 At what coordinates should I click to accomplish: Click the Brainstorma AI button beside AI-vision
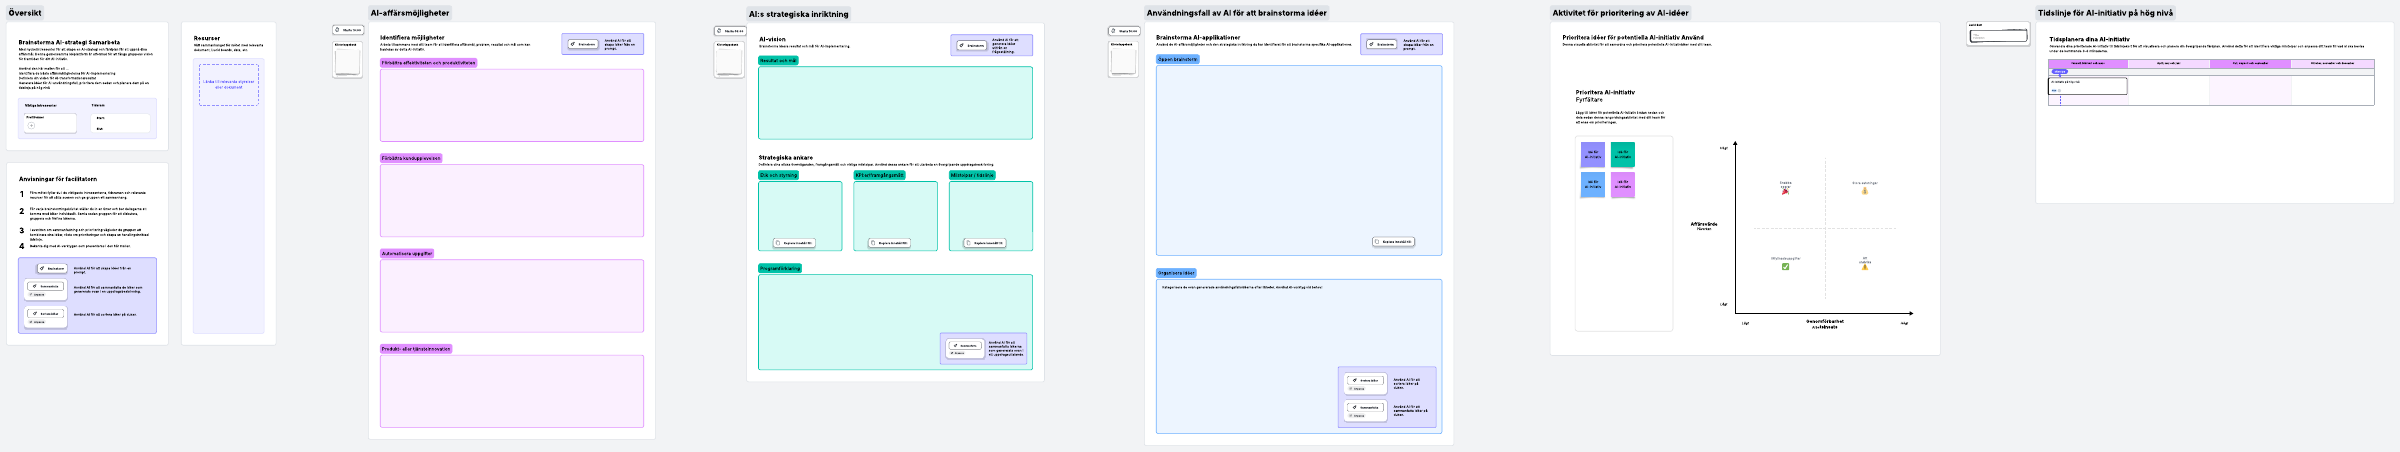point(971,45)
